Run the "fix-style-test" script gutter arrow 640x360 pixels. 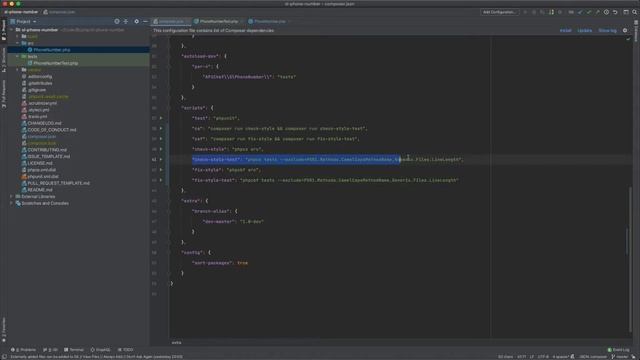click(161, 180)
